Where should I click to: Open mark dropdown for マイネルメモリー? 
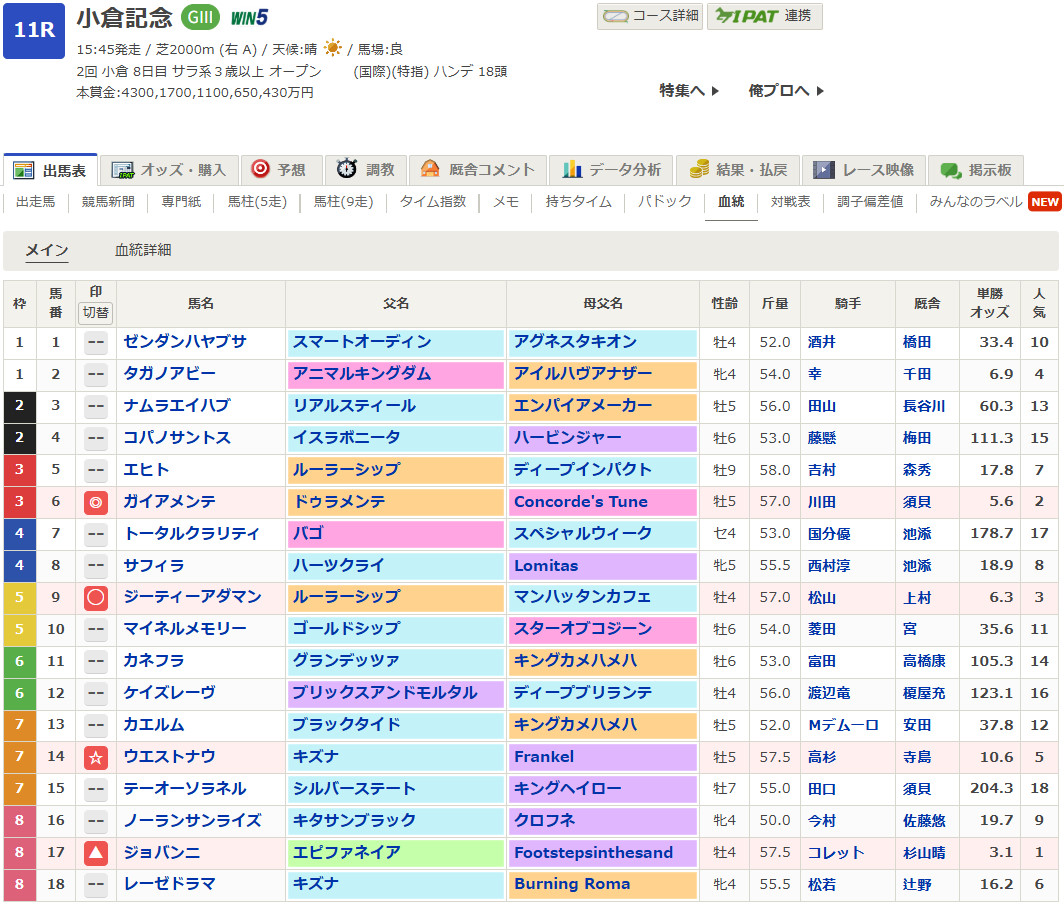[x=96, y=630]
